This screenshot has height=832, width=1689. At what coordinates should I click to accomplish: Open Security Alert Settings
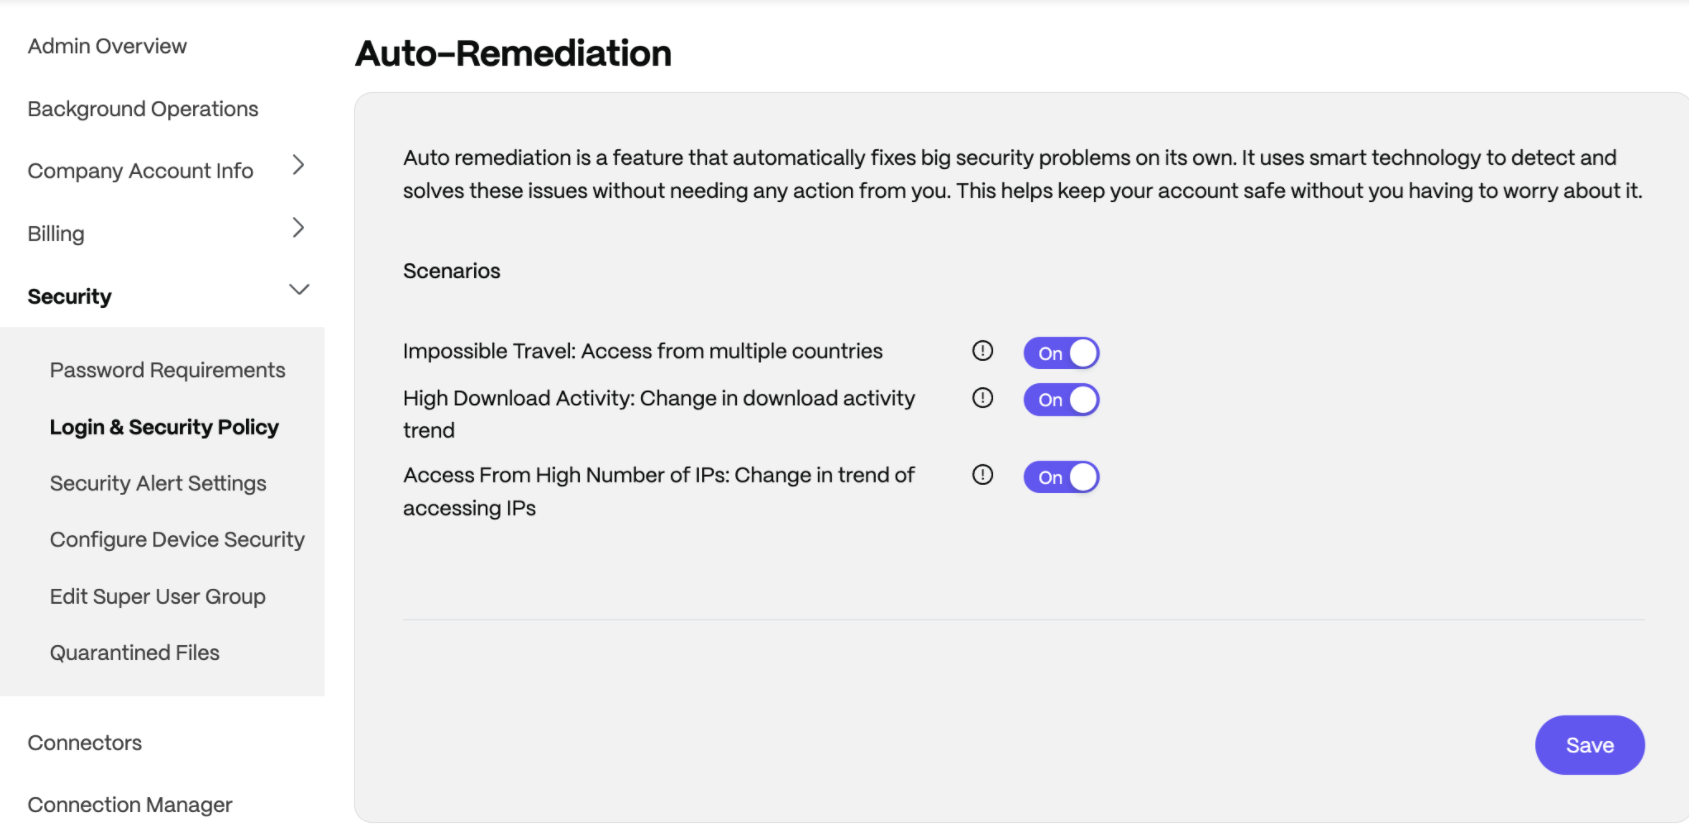pyautogui.click(x=158, y=483)
